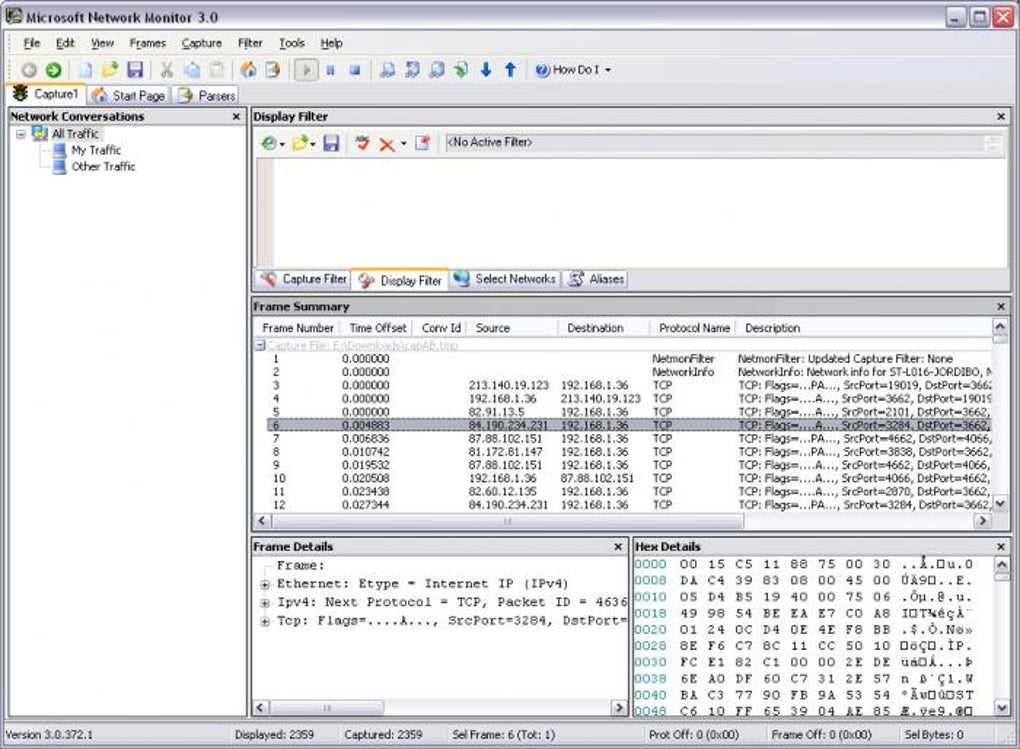Click the blue up arrow toolbar icon
The image size is (1020, 749).
(510, 70)
